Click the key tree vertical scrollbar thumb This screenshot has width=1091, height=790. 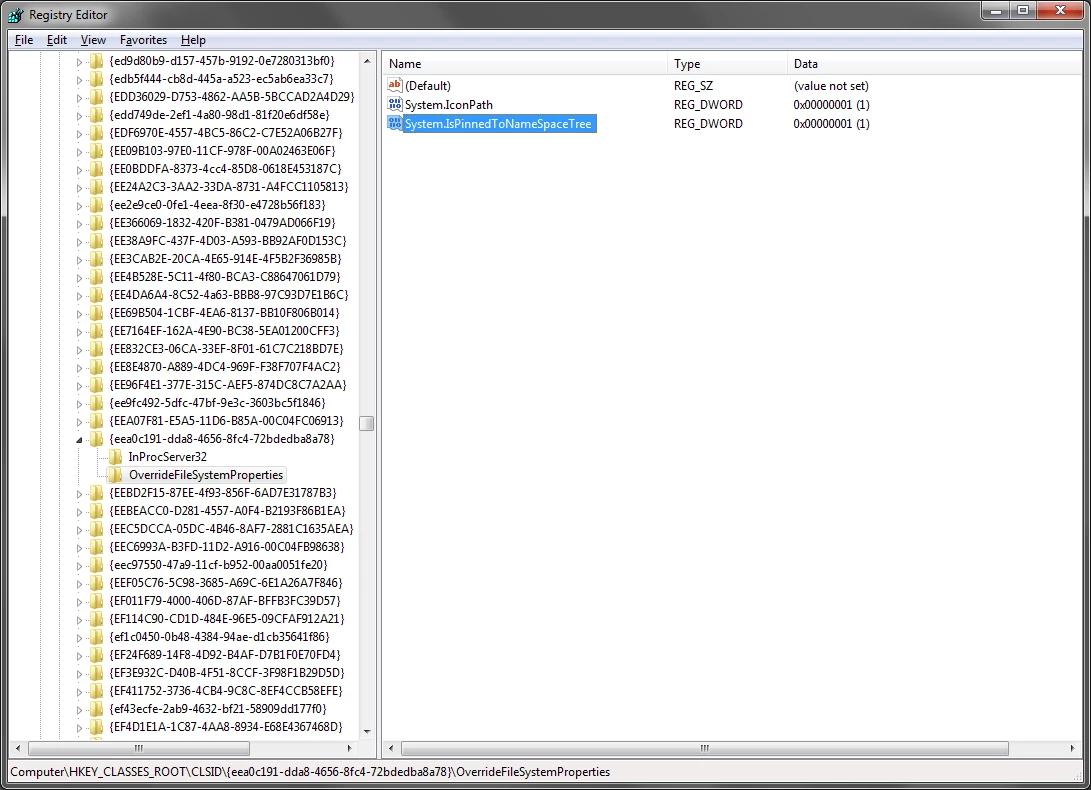click(367, 423)
